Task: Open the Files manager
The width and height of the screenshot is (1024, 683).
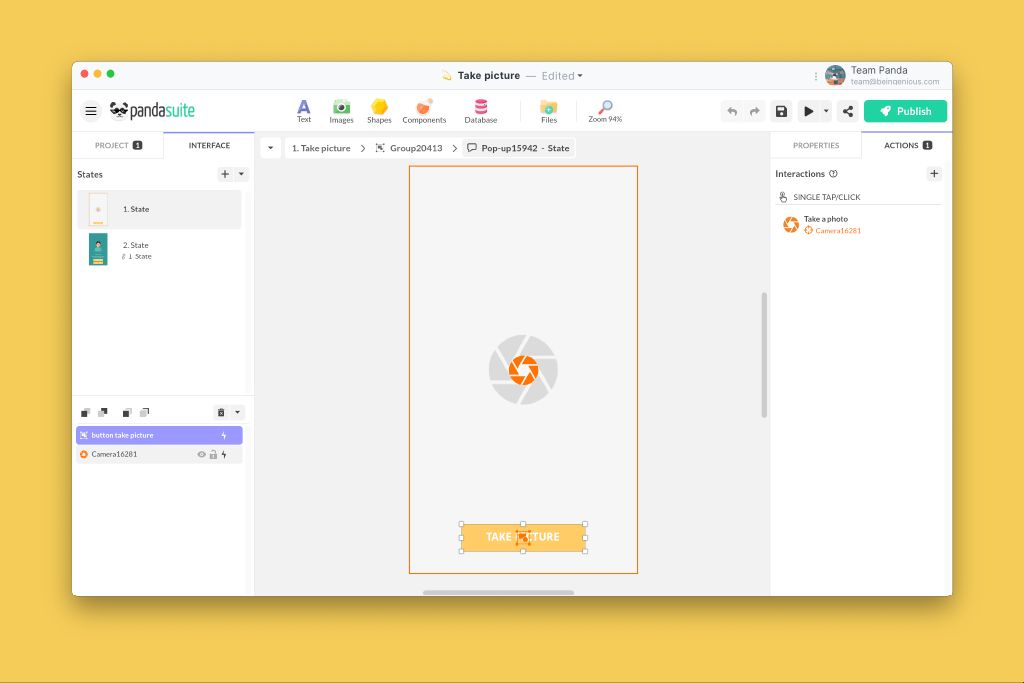Action: (x=548, y=110)
